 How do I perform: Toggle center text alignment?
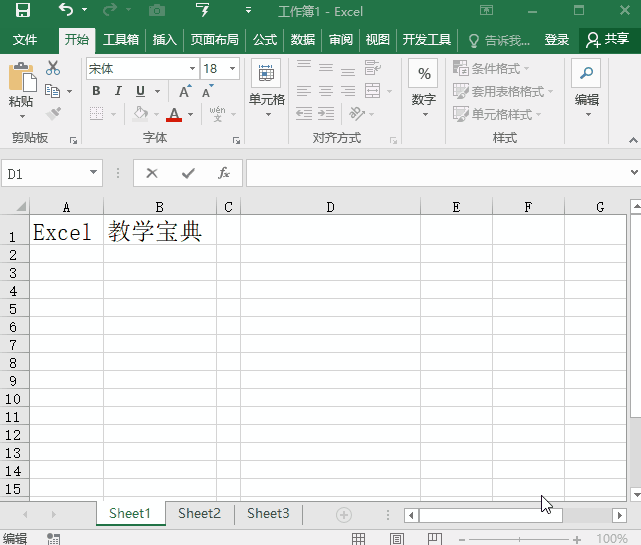(326, 91)
